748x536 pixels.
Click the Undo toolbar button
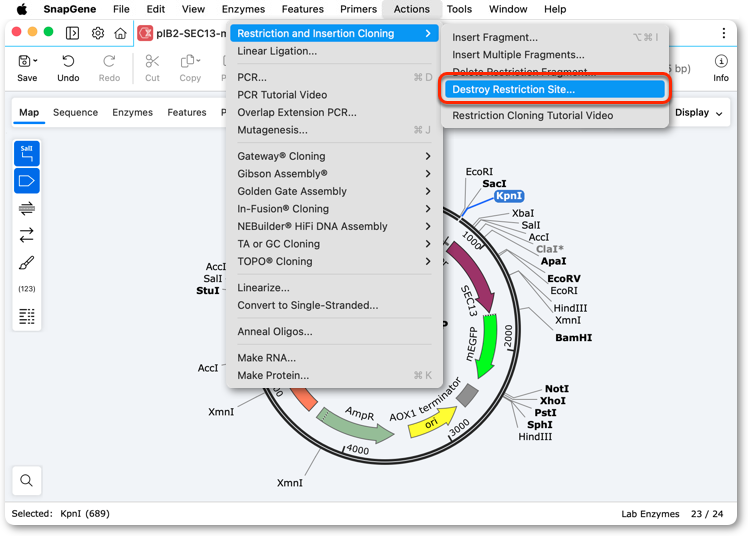pos(68,68)
